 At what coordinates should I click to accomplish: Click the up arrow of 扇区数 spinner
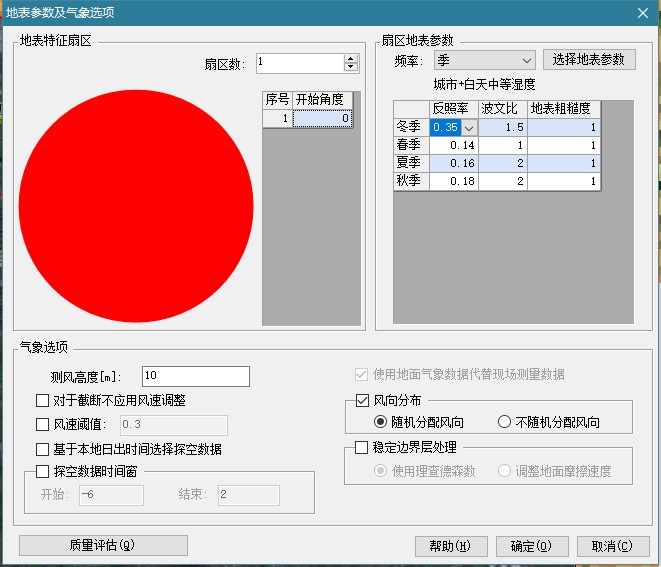pos(350,58)
